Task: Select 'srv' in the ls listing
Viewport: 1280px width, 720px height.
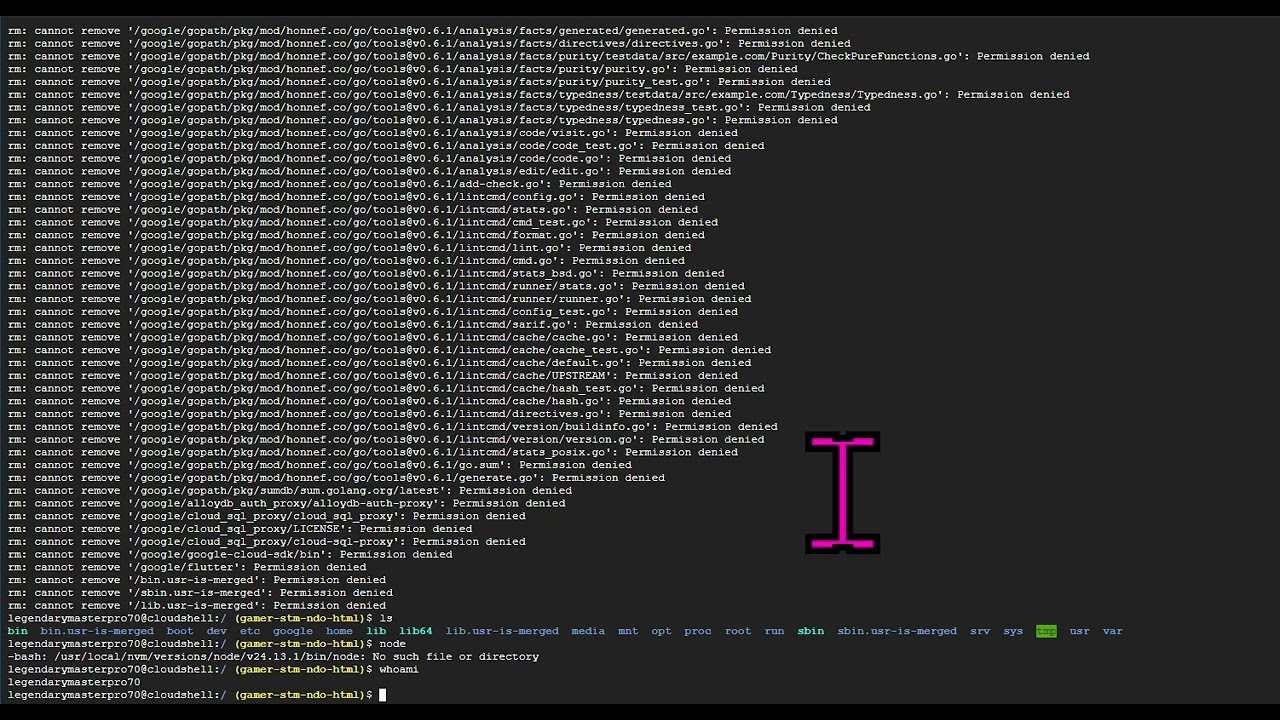Action: (x=980, y=631)
